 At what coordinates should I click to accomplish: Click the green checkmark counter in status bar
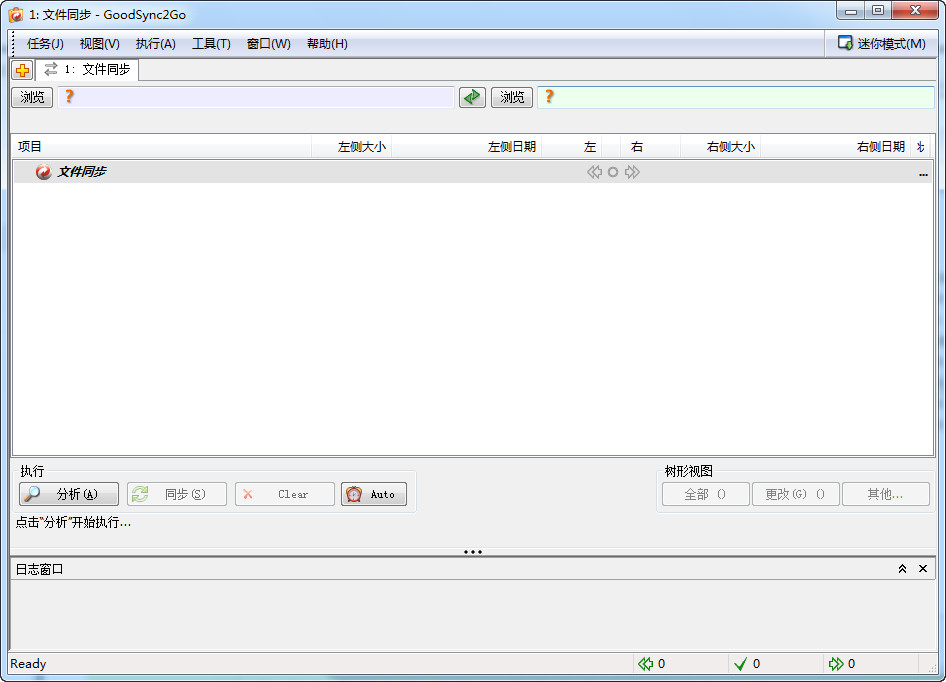pos(747,664)
